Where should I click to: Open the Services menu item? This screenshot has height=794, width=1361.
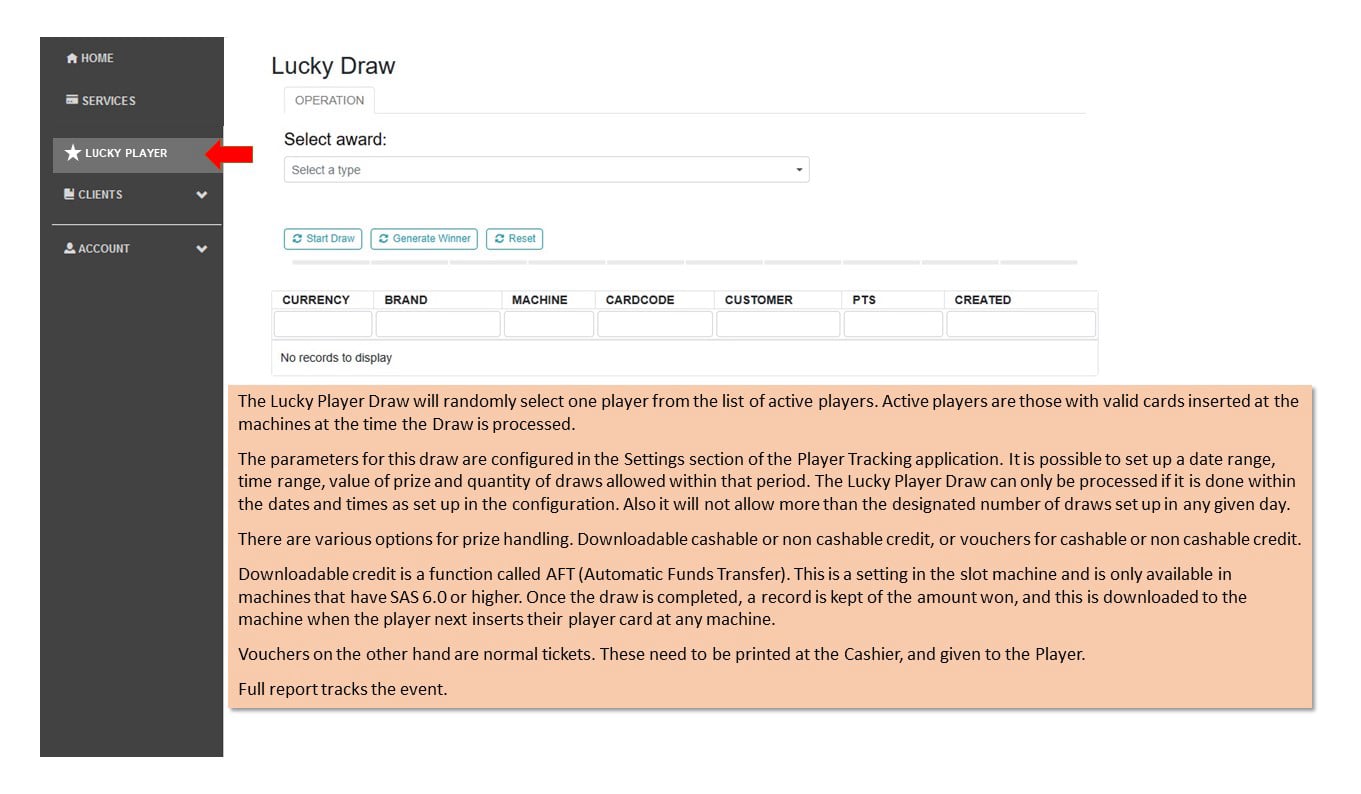tap(100, 100)
